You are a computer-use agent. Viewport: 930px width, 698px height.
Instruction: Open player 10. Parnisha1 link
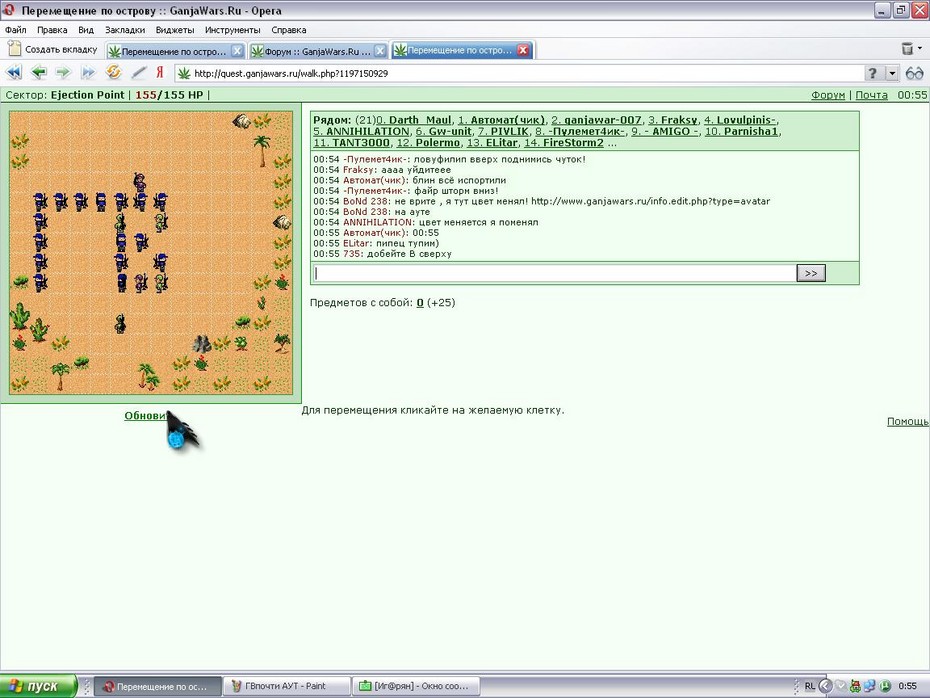741,131
